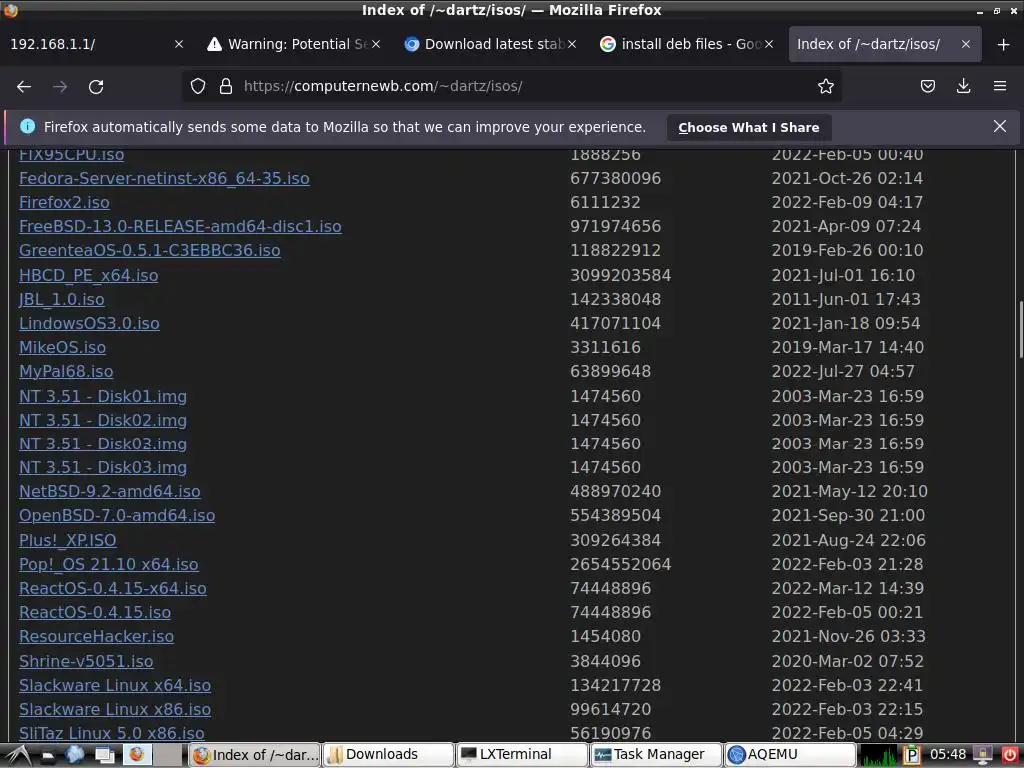
Task: Click the forward navigation arrow
Action: click(x=60, y=86)
